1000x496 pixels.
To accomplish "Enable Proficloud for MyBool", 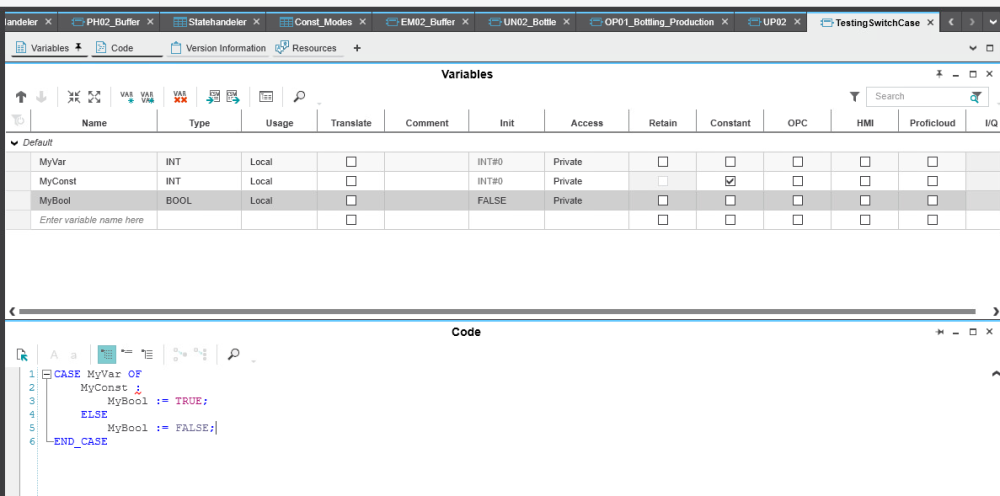I will [x=932, y=200].
